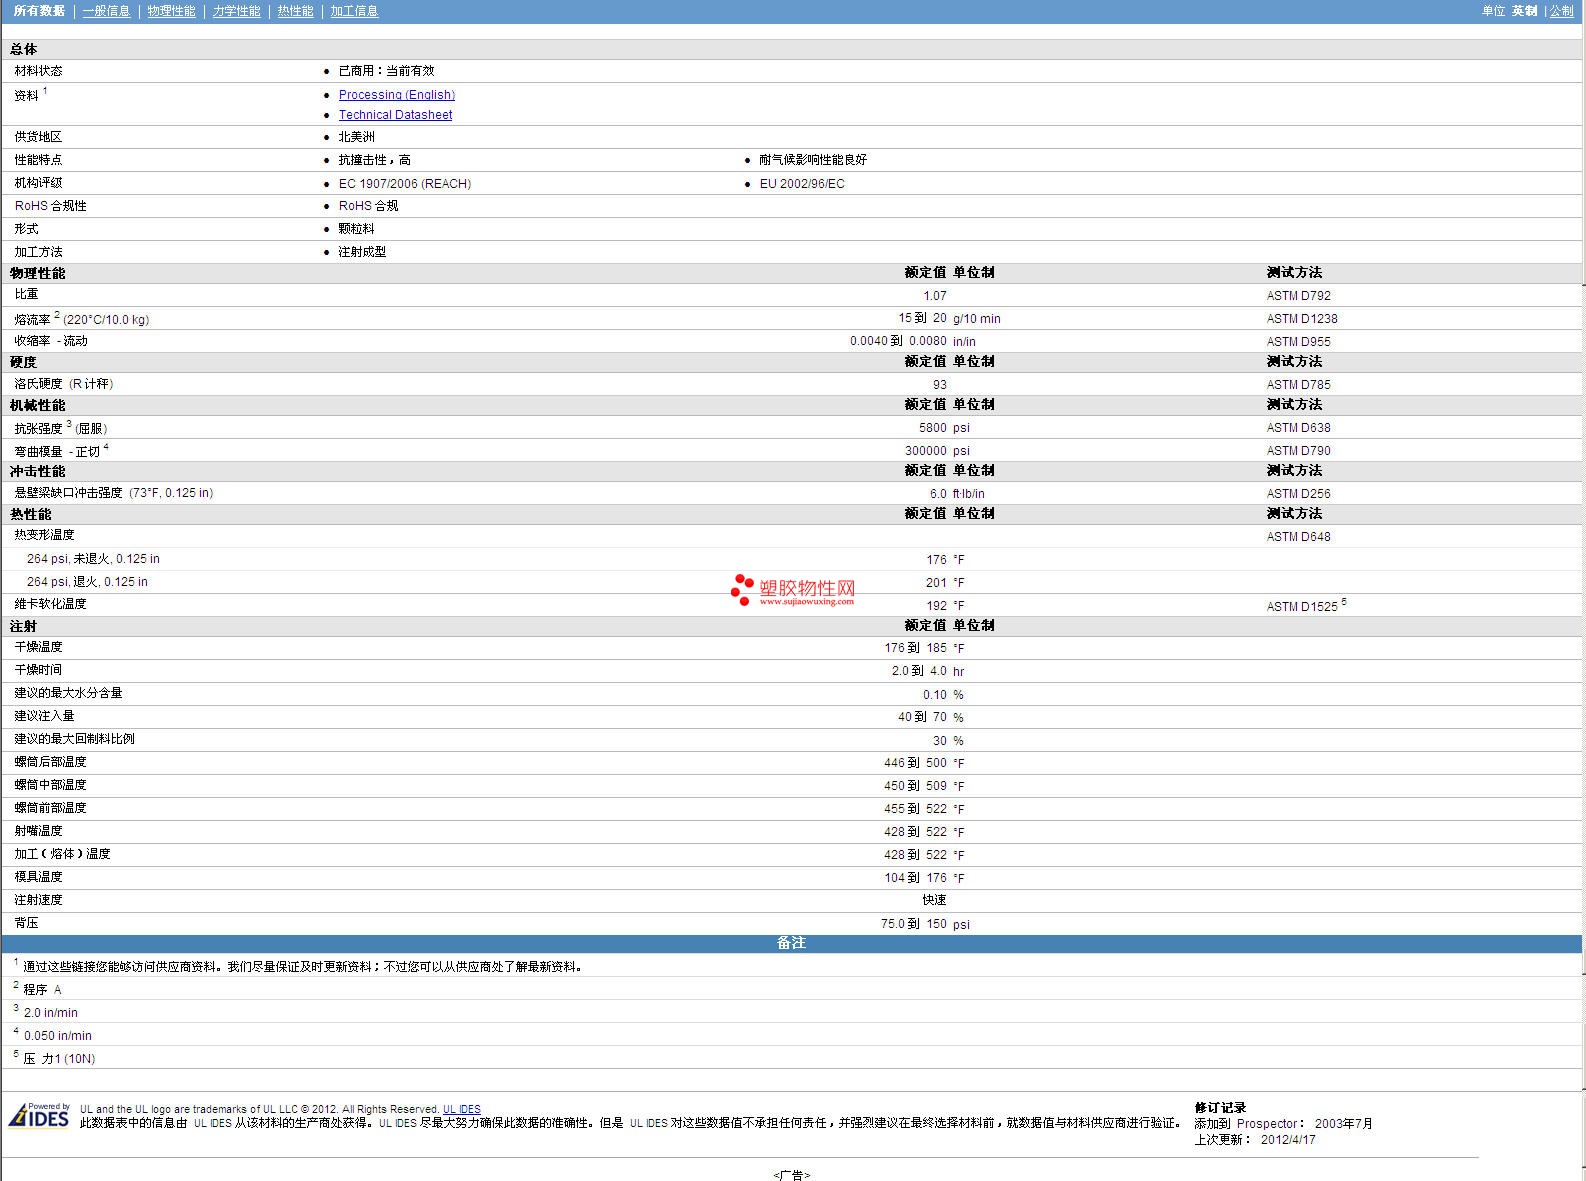Click the 材料状态 row label

click(x=38, y=71)
